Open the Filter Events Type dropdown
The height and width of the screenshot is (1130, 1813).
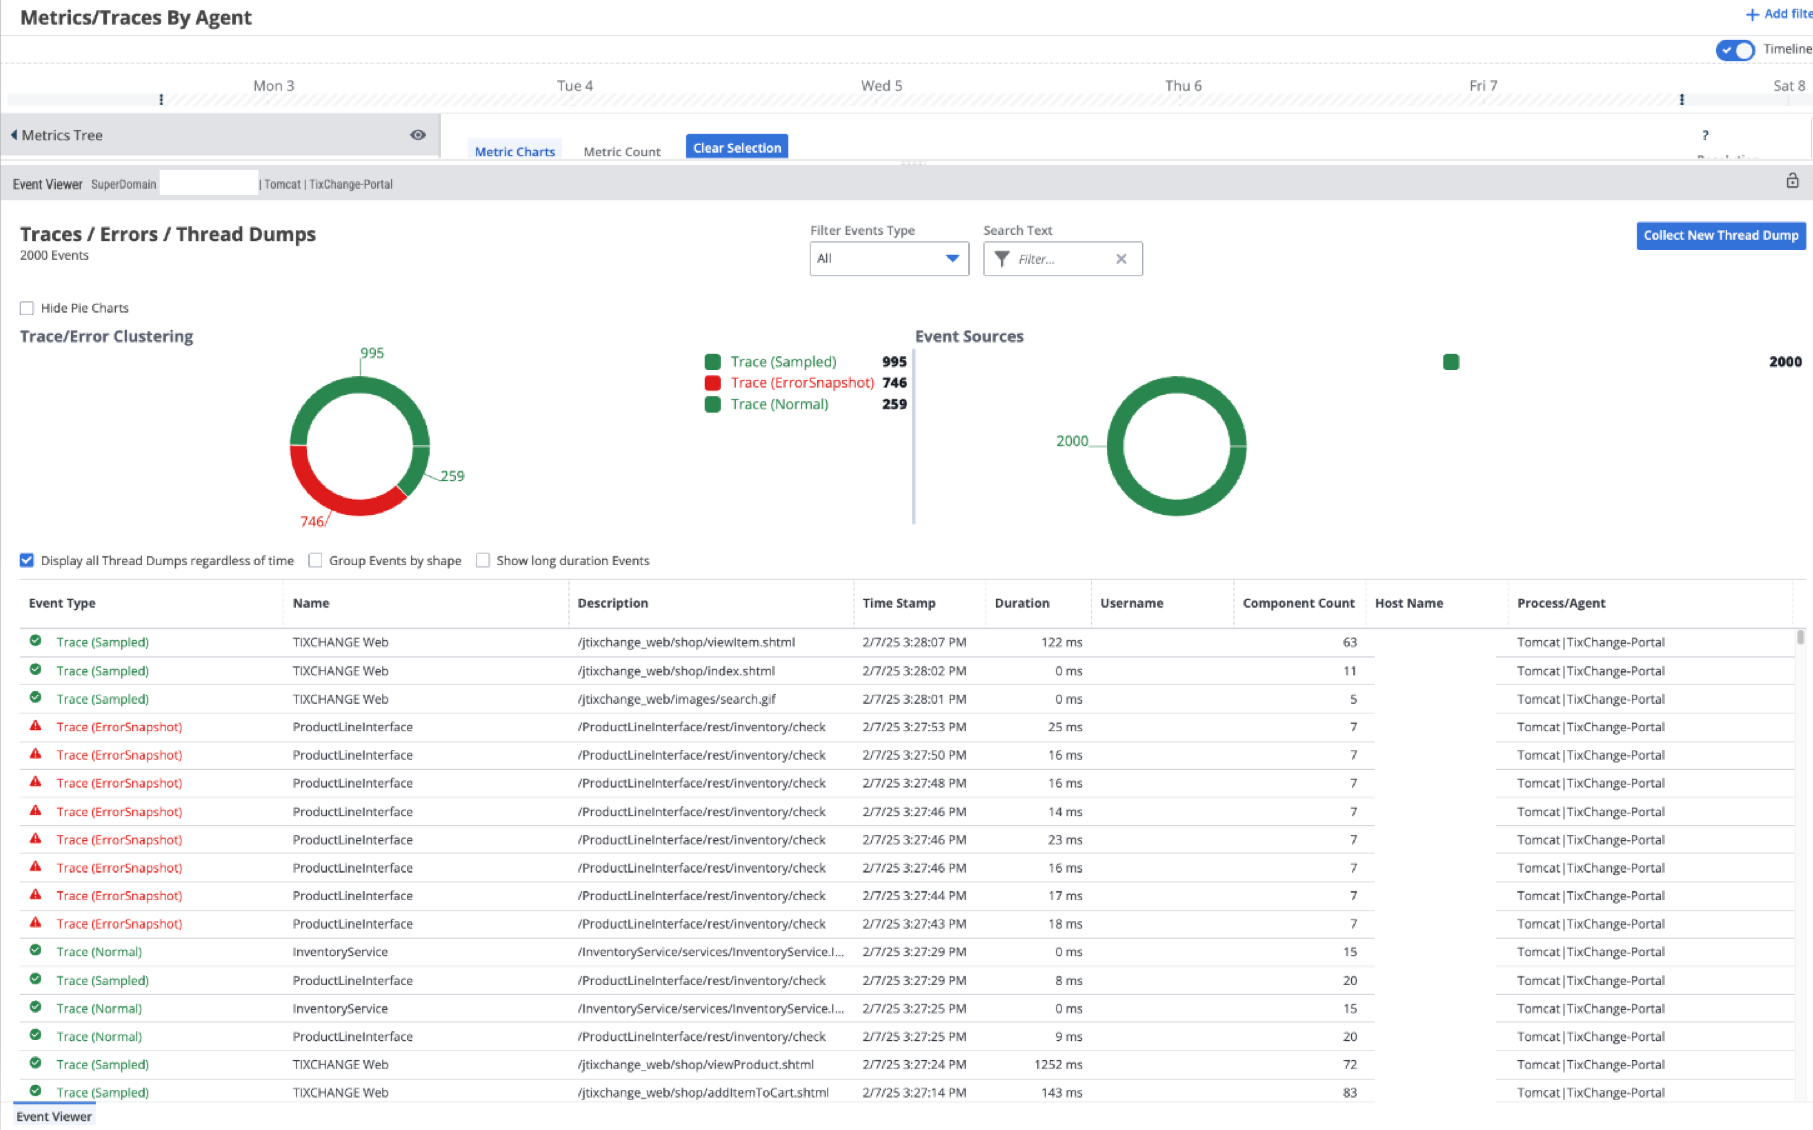click(889, 259)
